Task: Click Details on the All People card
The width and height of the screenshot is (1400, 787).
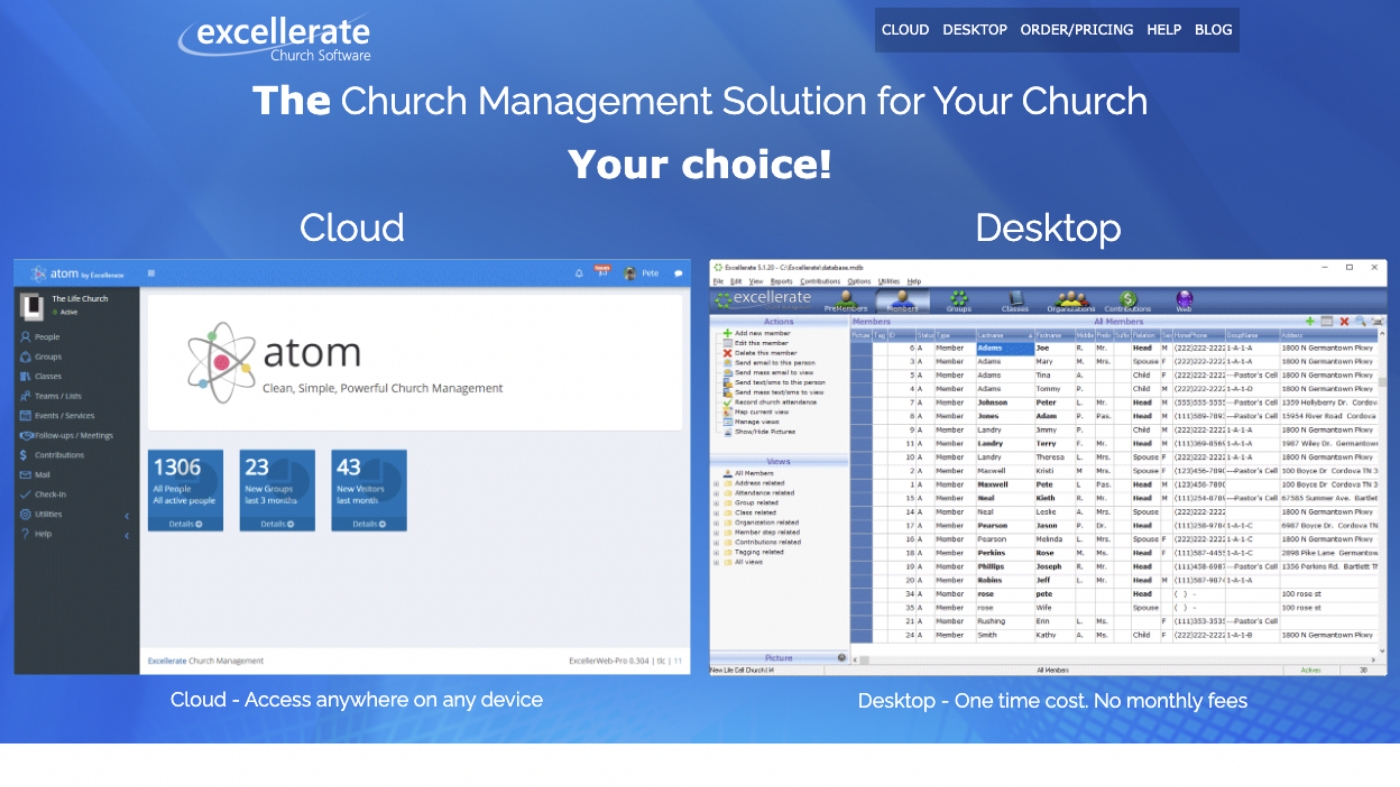Action: tap(185, 524)
